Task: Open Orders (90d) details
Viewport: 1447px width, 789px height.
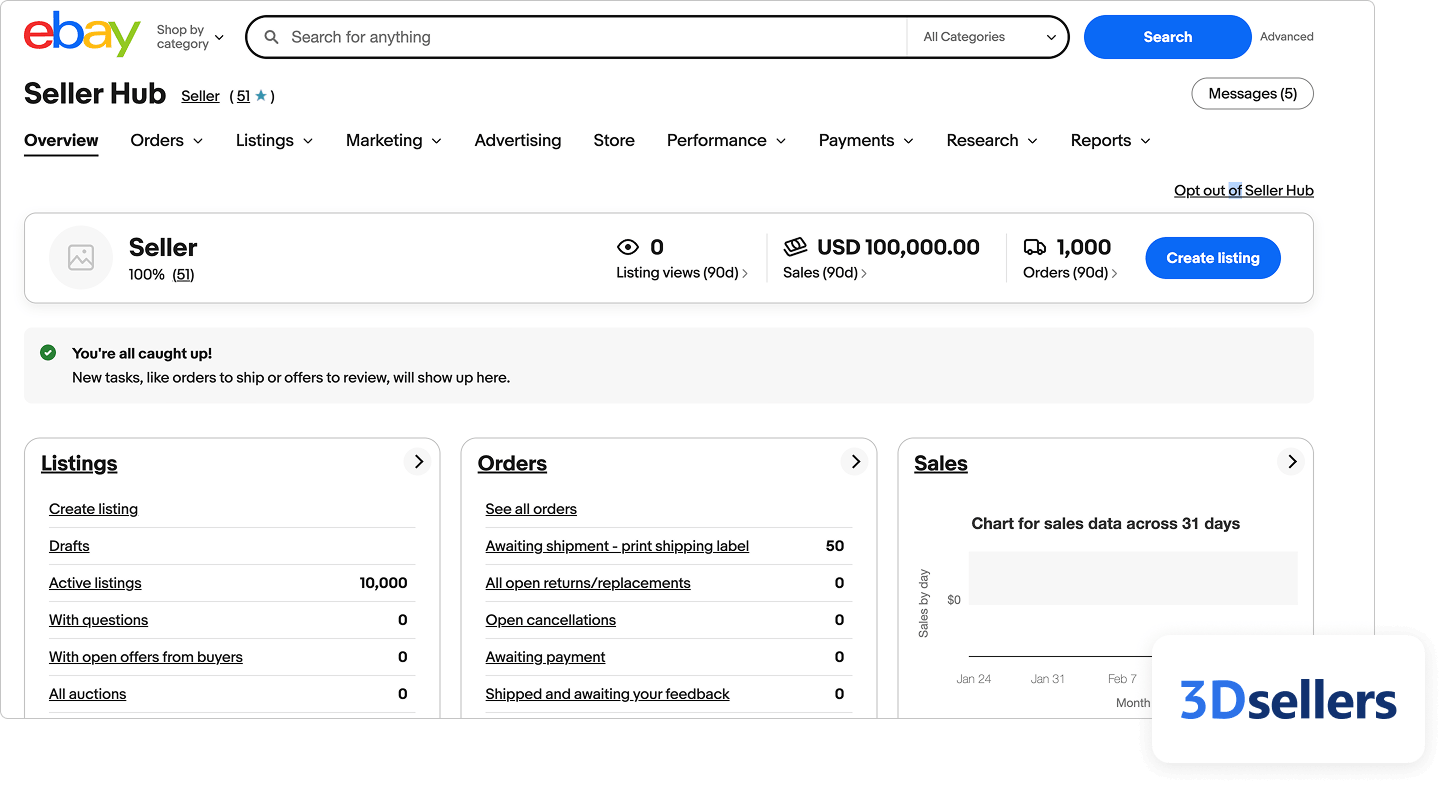Action: tap(1070, 273)
